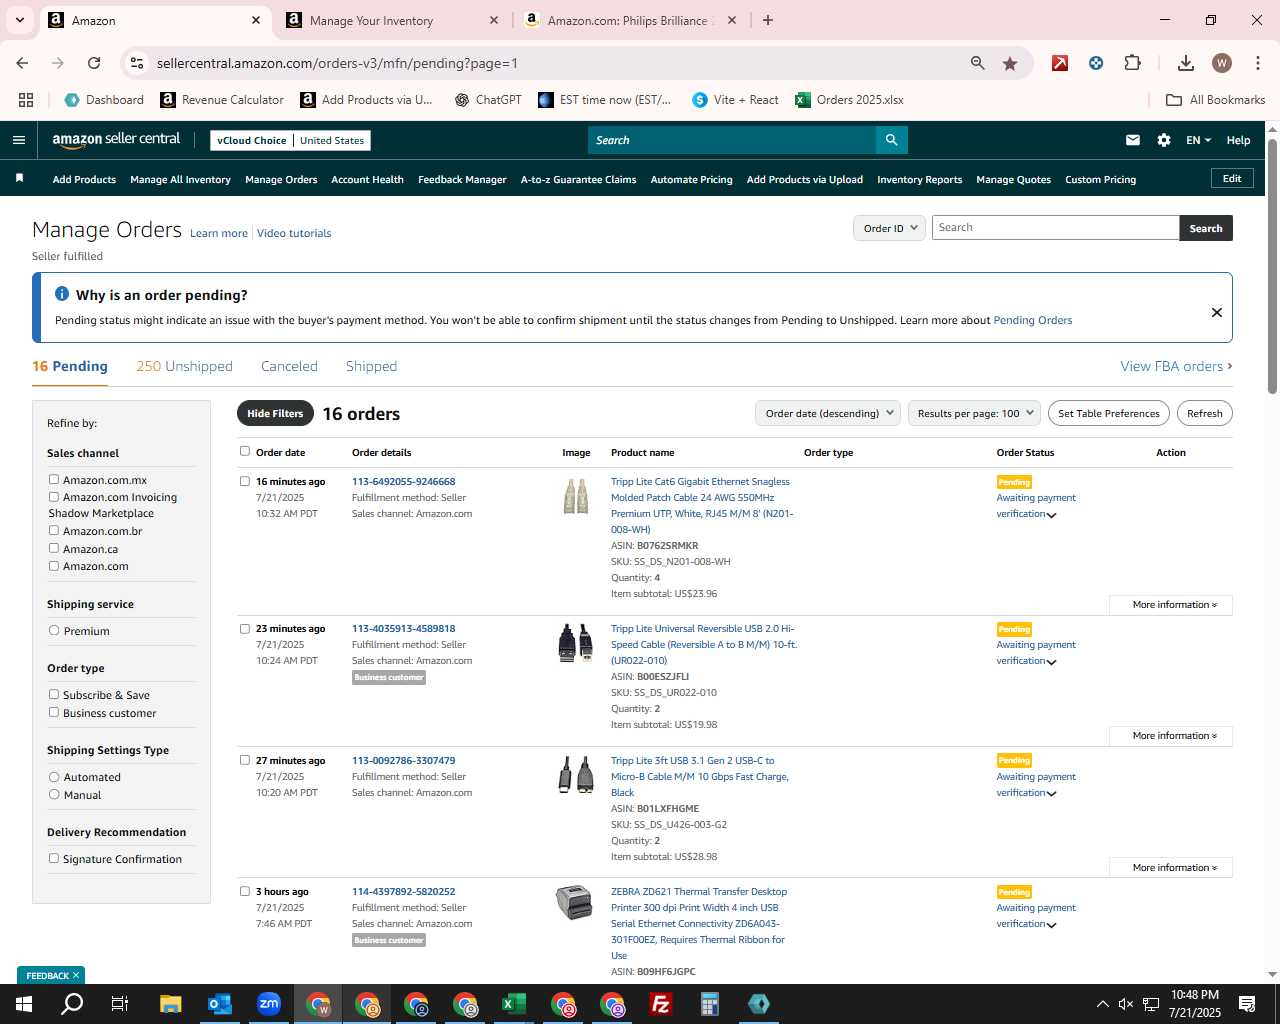Select the Automated shipping settings type
The width and height of the screenshot is (1280, 1024).
[54, 776]
